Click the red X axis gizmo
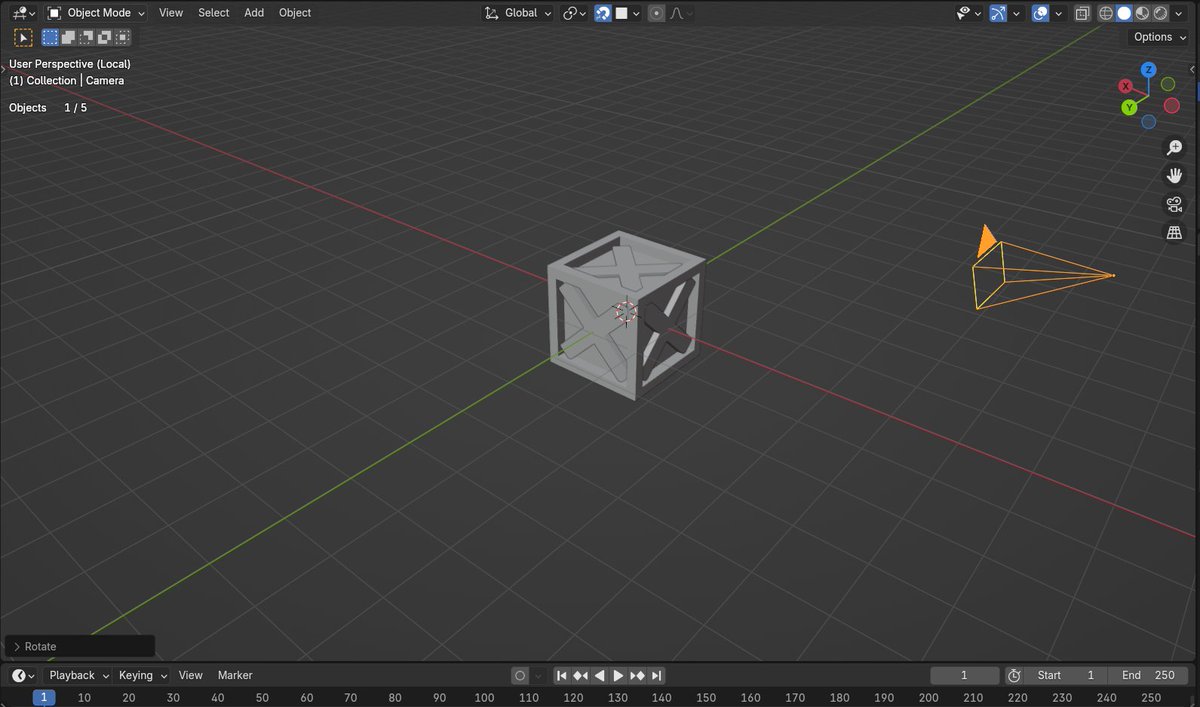The width and height of the screenshot is (1200, 707). (1126, 87)
